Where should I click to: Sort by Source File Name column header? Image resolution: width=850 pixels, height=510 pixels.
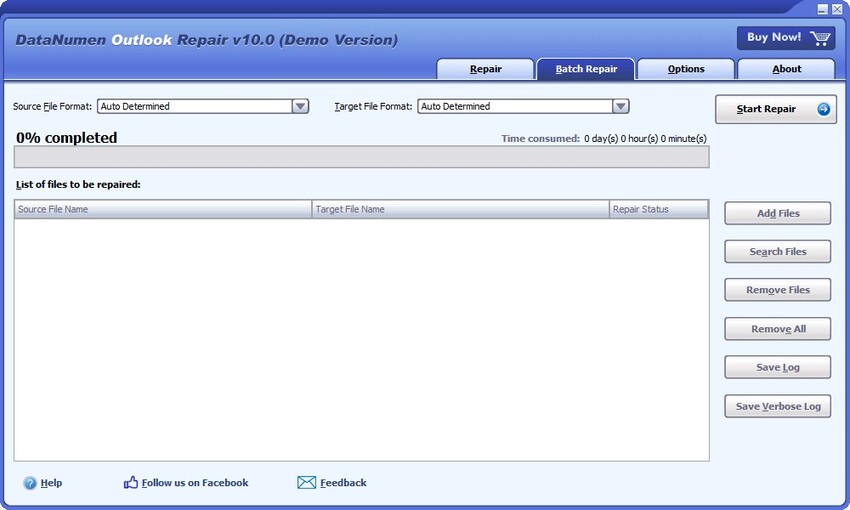tap(163, 209)
